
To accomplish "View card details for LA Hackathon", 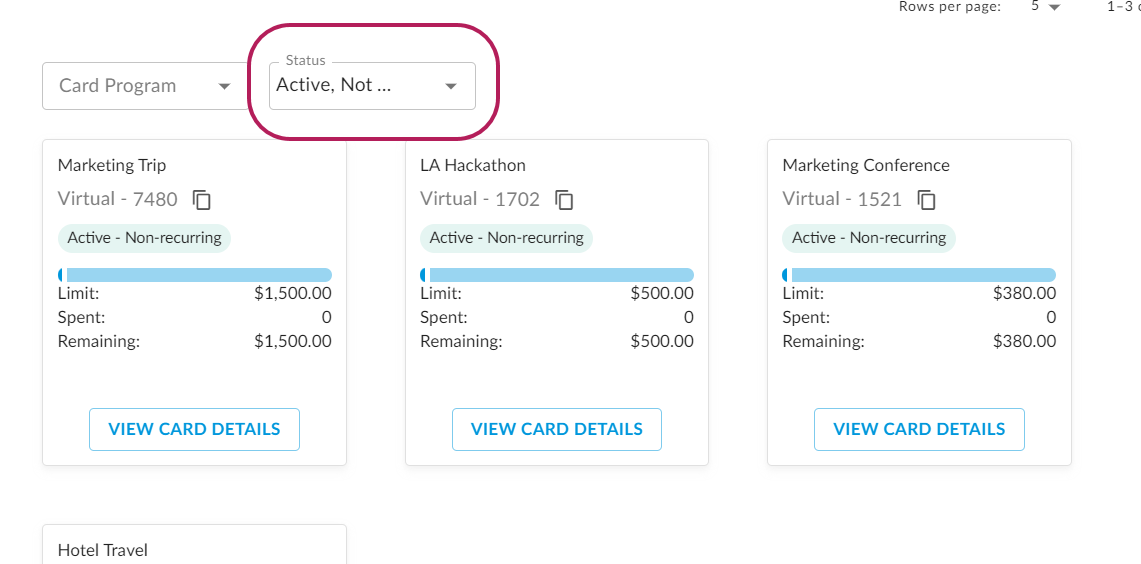I will [x=556, y=429].
